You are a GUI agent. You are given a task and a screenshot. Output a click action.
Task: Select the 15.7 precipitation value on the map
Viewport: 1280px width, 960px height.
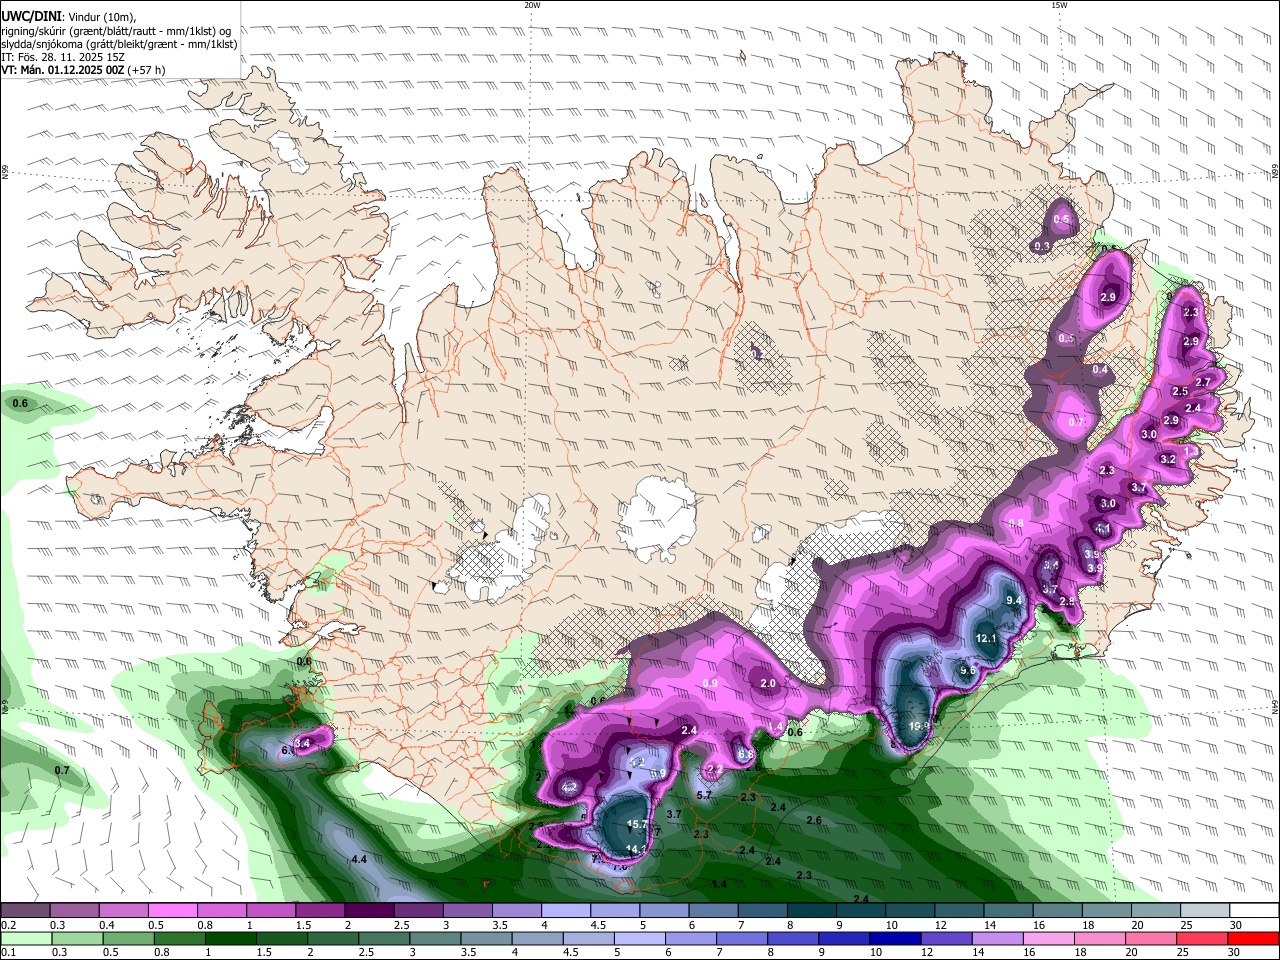[637, 825]
